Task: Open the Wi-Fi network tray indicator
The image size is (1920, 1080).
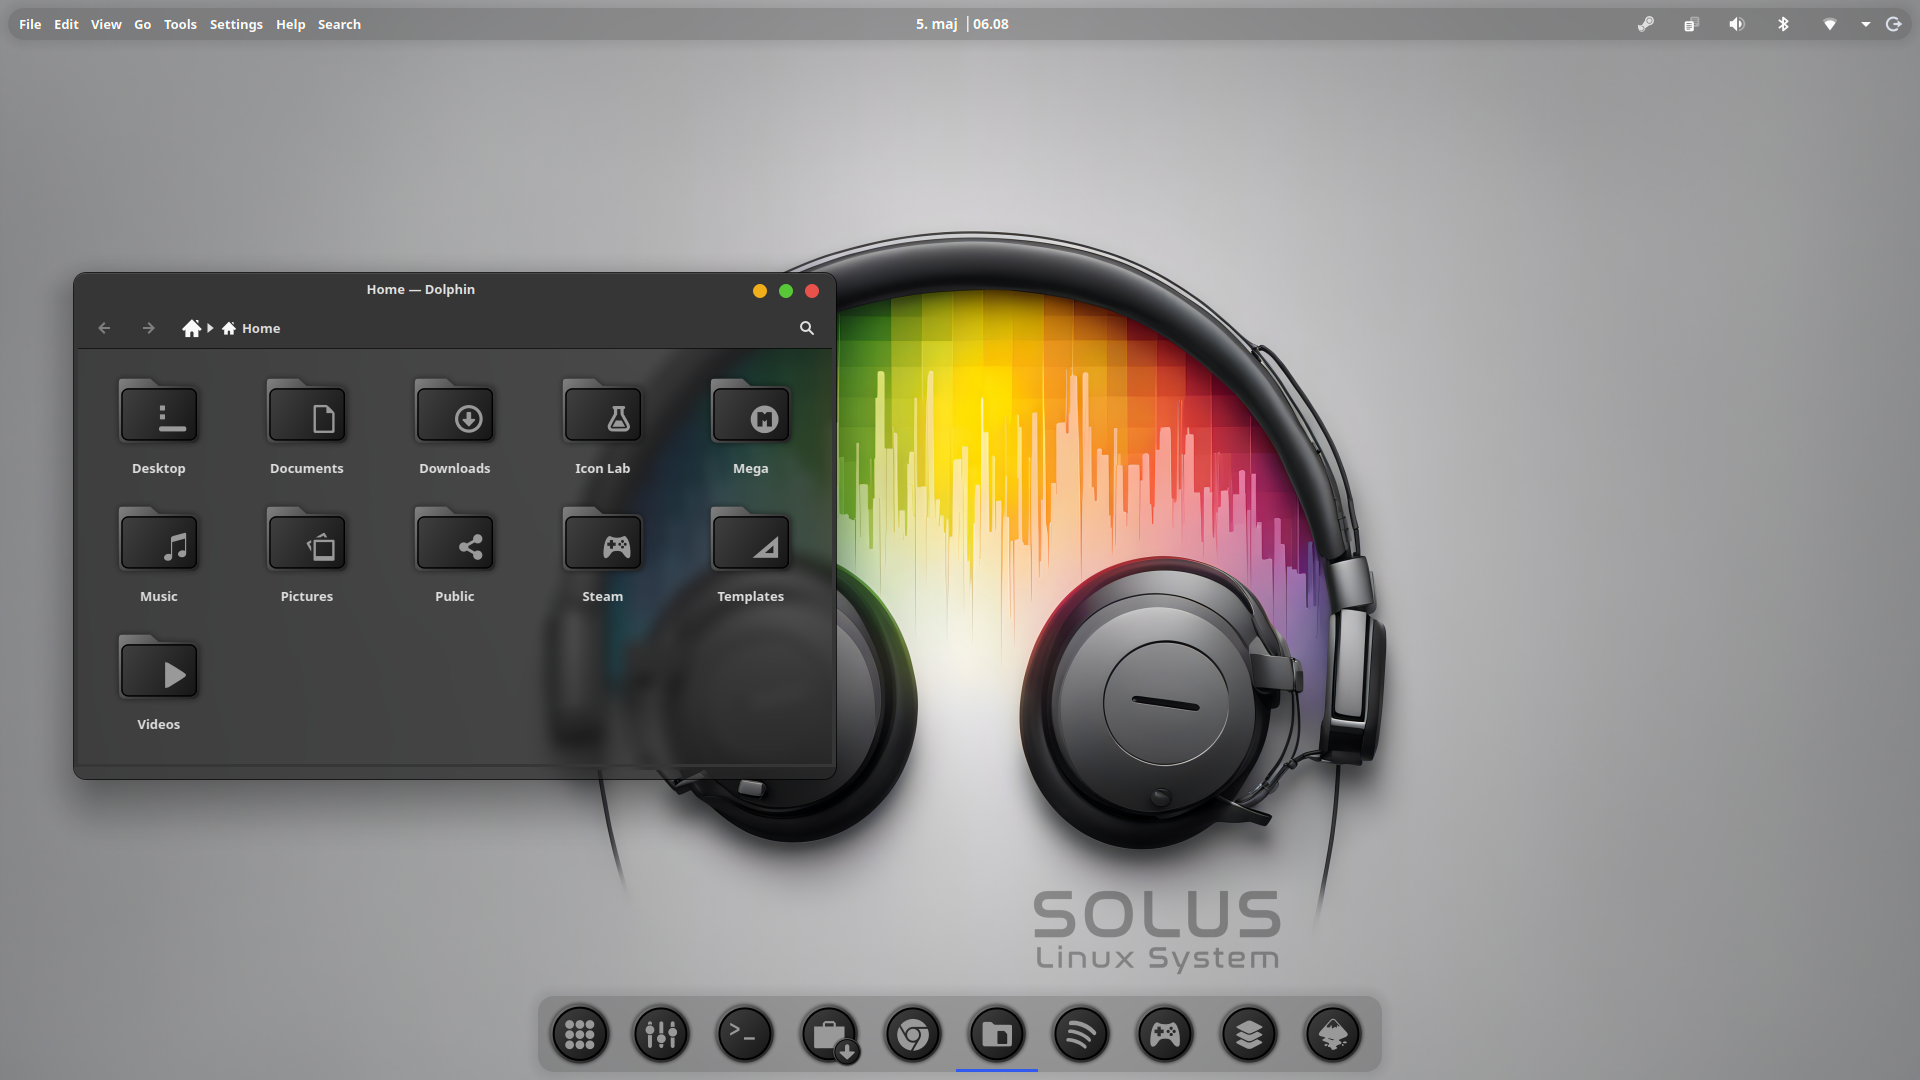Action: [x=1829, y=24]
